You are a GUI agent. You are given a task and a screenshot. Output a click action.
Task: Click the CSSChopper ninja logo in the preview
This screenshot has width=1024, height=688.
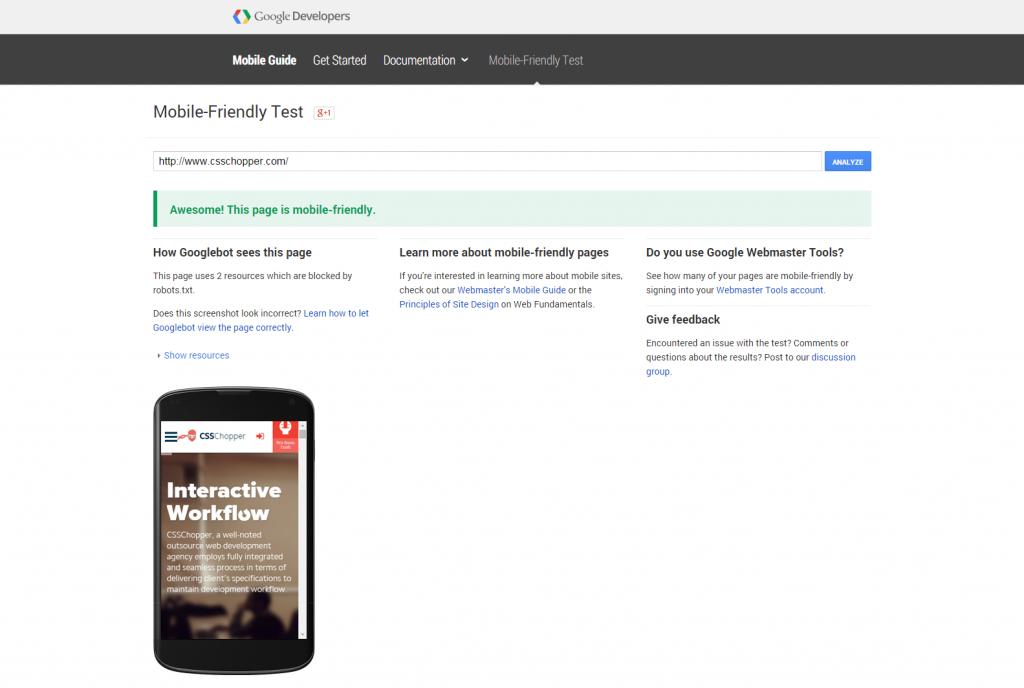pyautogui.click(x=192, y=435)
